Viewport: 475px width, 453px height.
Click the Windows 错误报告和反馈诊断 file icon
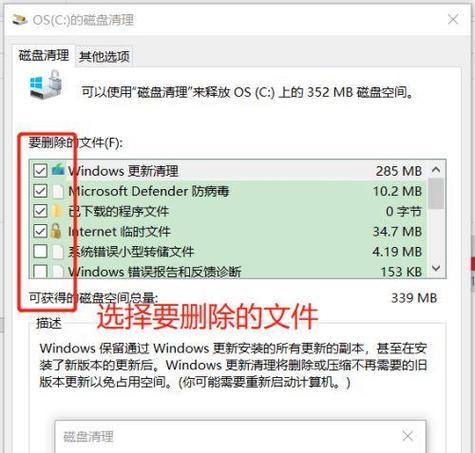pyautogui.click(x=58, y=271)
